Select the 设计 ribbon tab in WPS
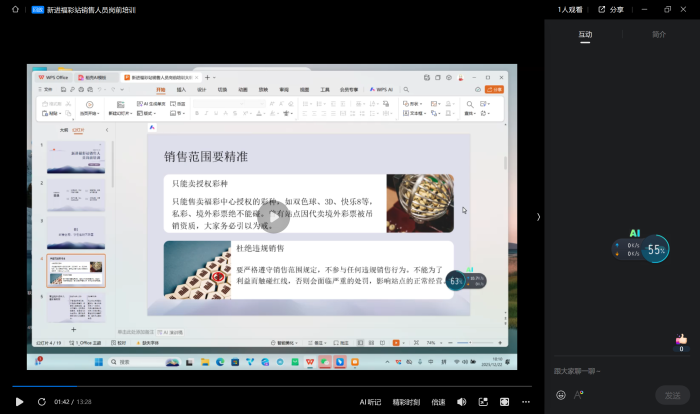Screen dimensions: 700x414 tap(202, 90)
